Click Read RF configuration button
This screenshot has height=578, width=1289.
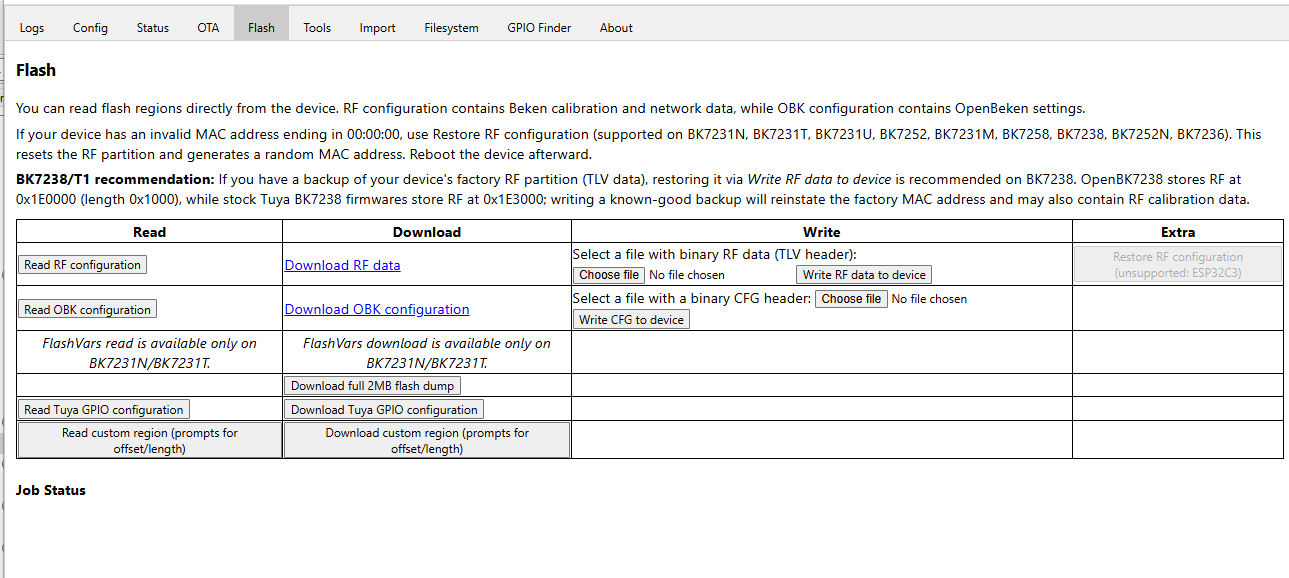click(83, 265)
